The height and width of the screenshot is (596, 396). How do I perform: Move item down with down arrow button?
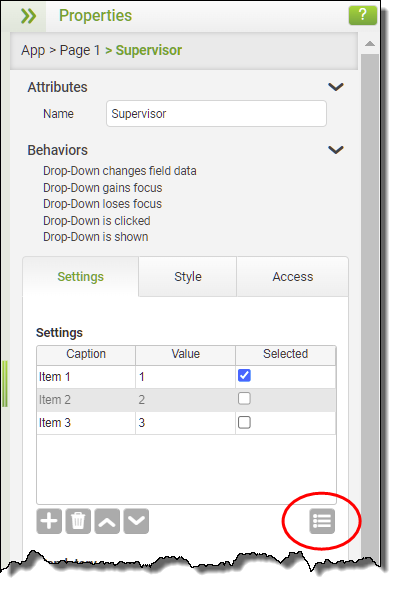(136, 521)
